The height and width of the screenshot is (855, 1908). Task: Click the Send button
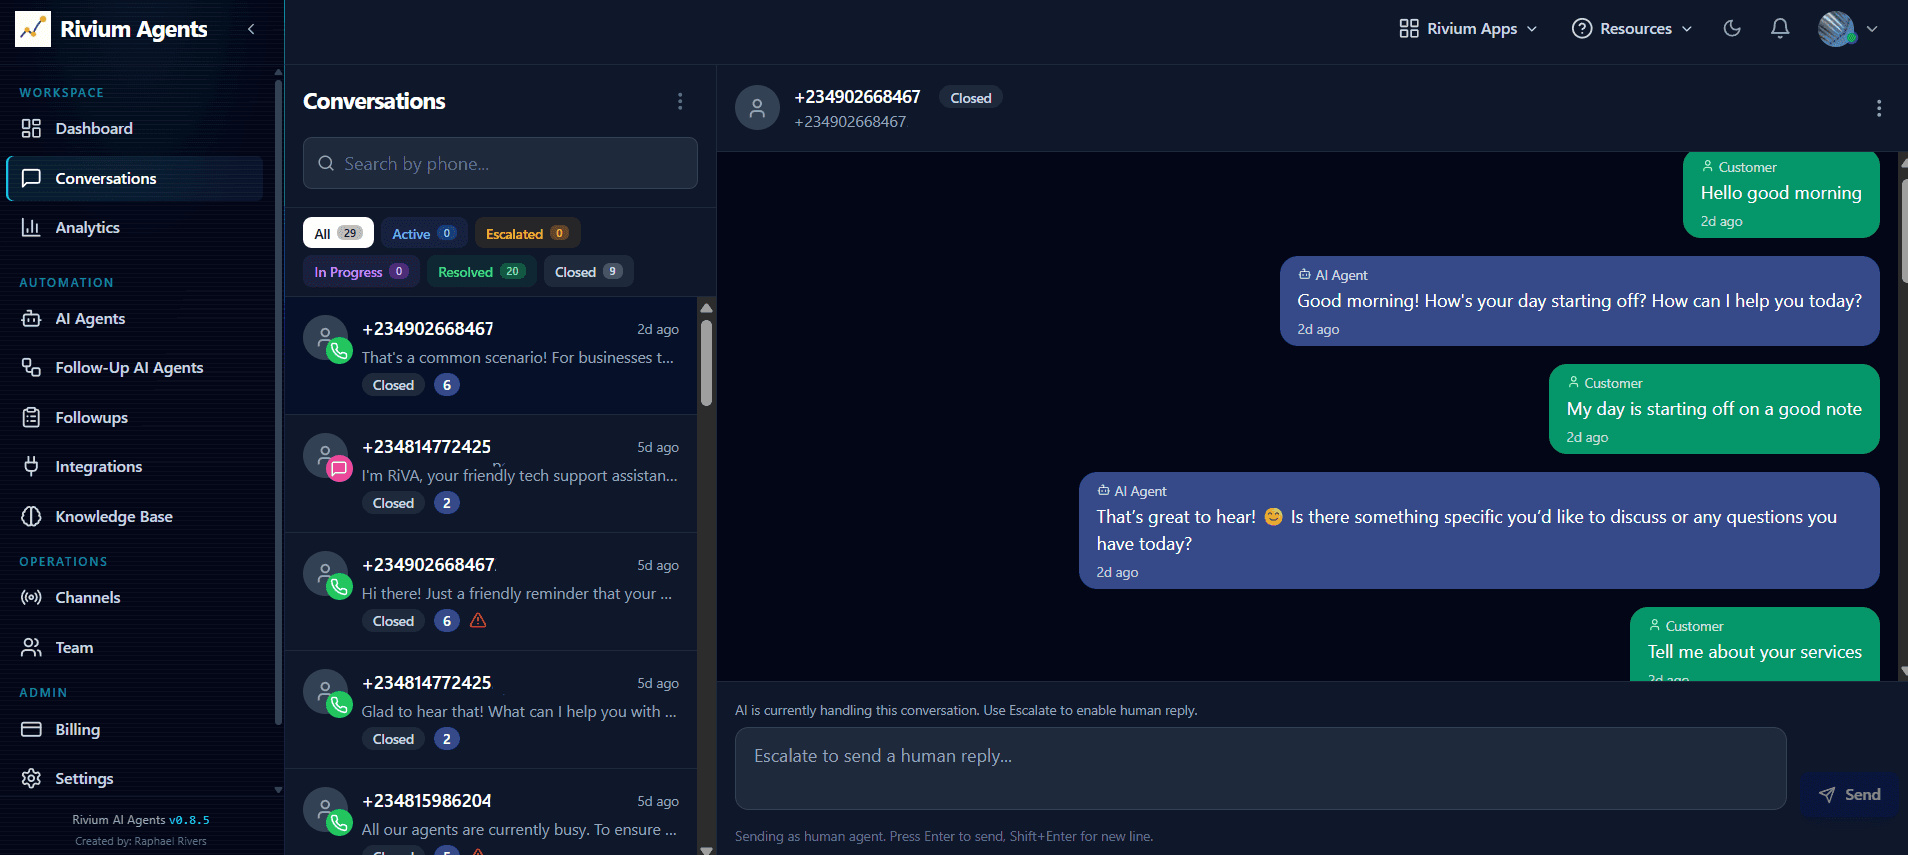click(1849, 794)
